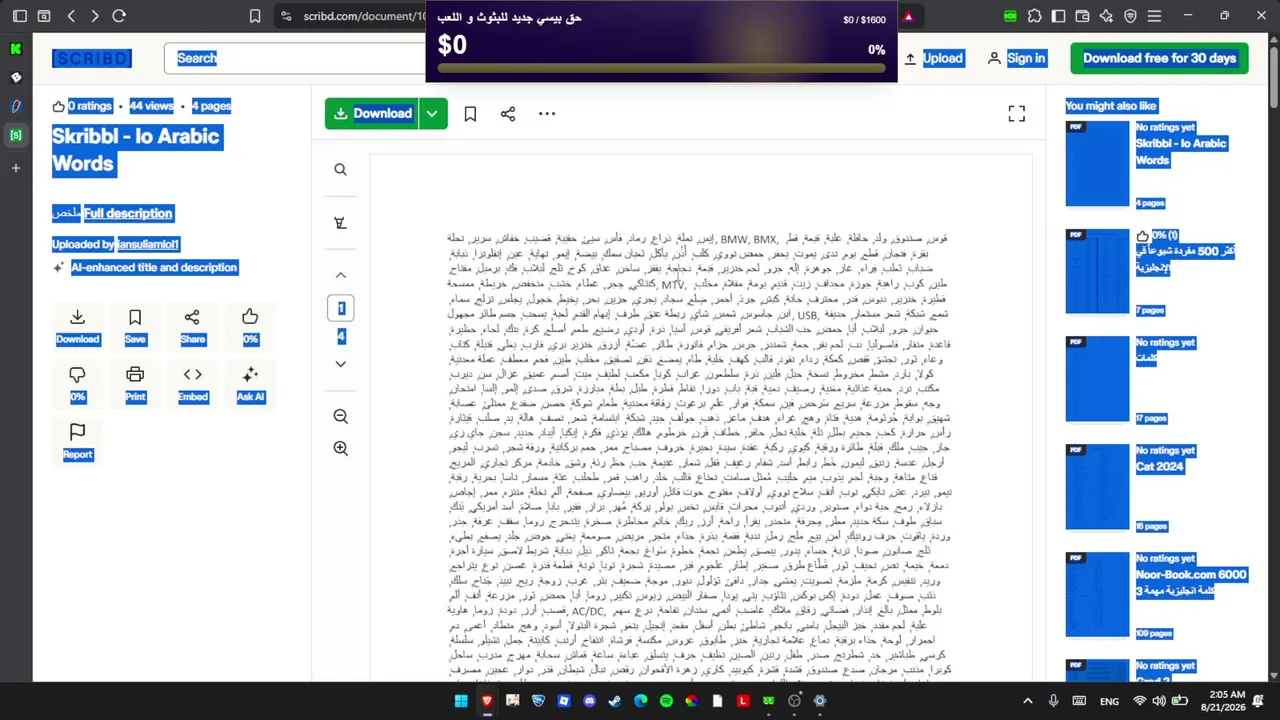Open Discord from the taskbar

(x=589, y=701)
